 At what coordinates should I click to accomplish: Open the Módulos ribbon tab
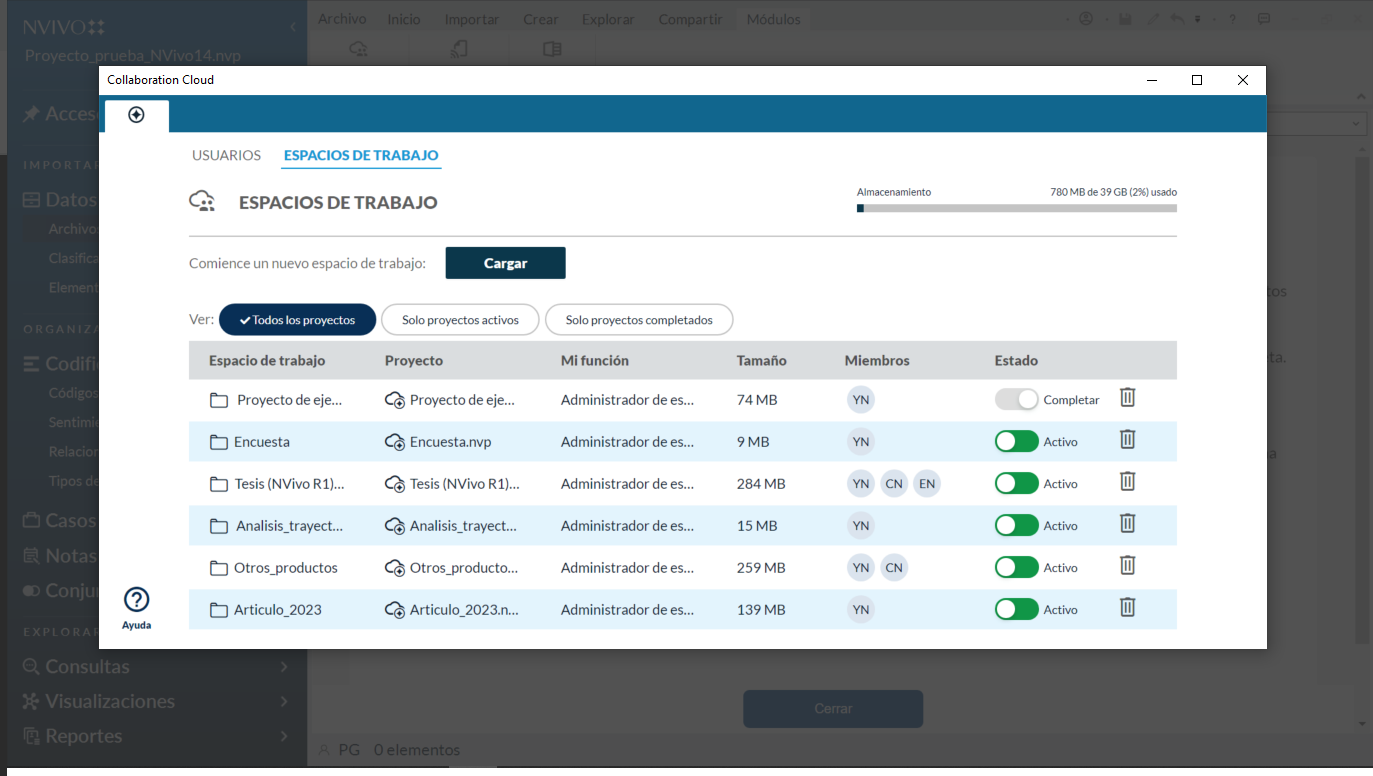774,19
